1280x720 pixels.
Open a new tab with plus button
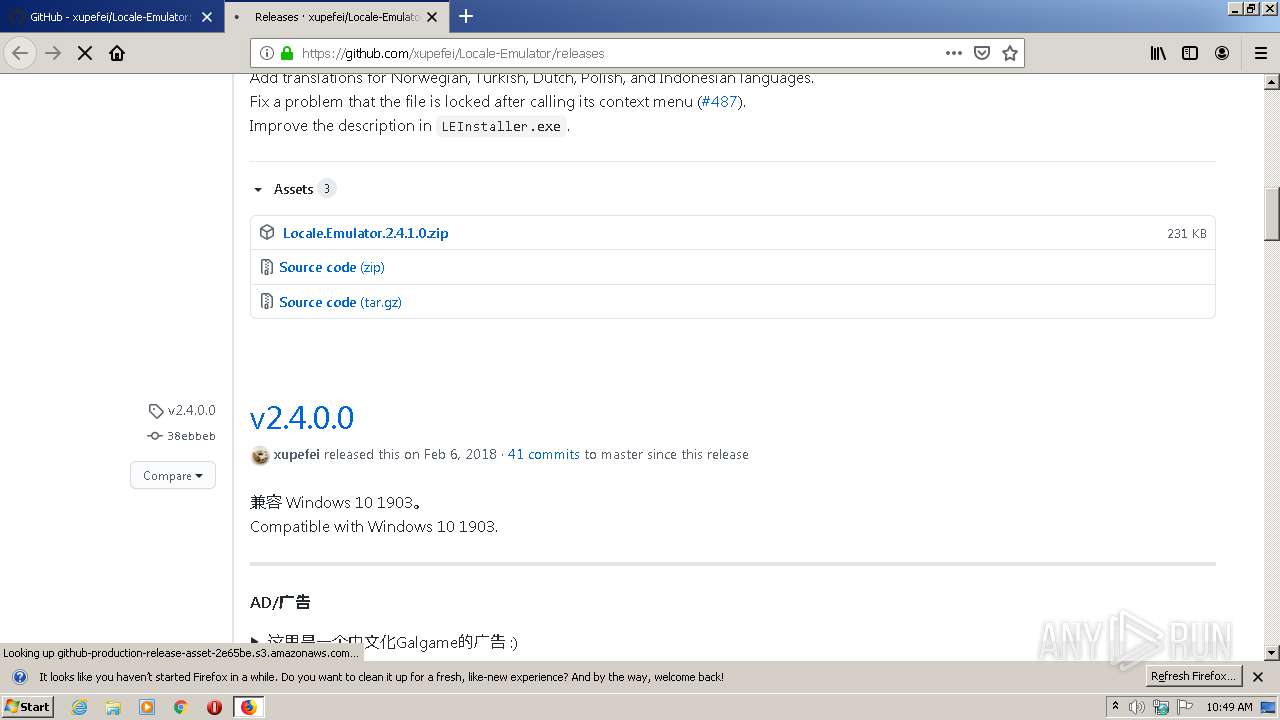[x=466, y=16]
